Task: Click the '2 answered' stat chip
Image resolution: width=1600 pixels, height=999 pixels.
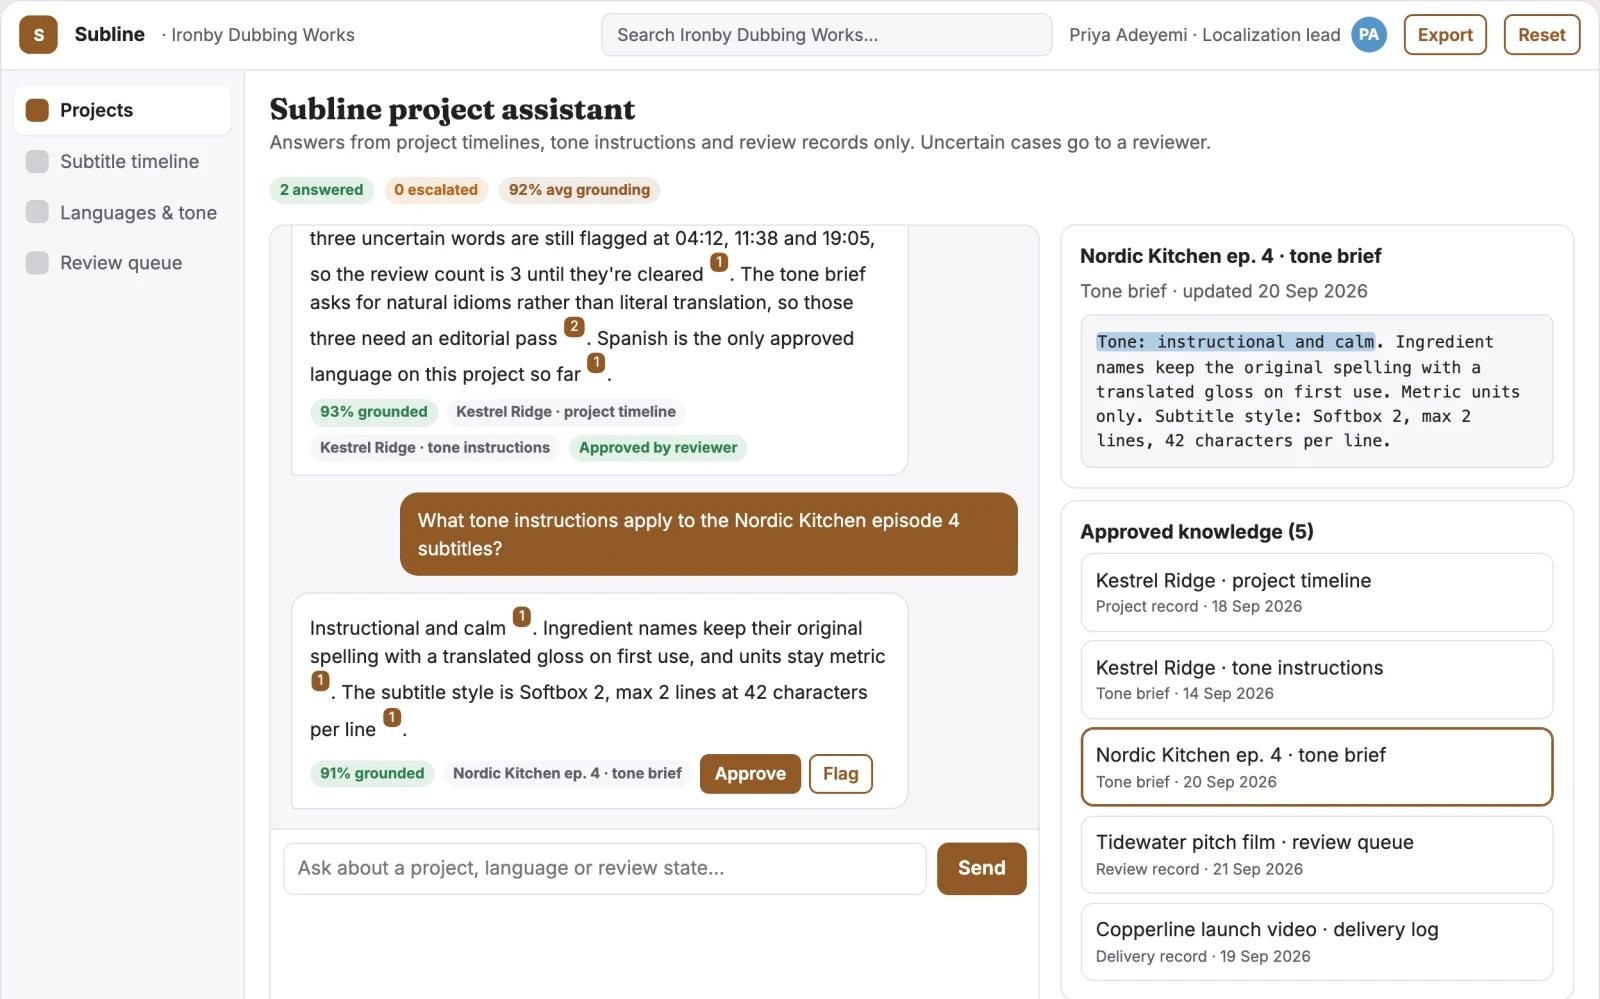Action: [322, 190]
